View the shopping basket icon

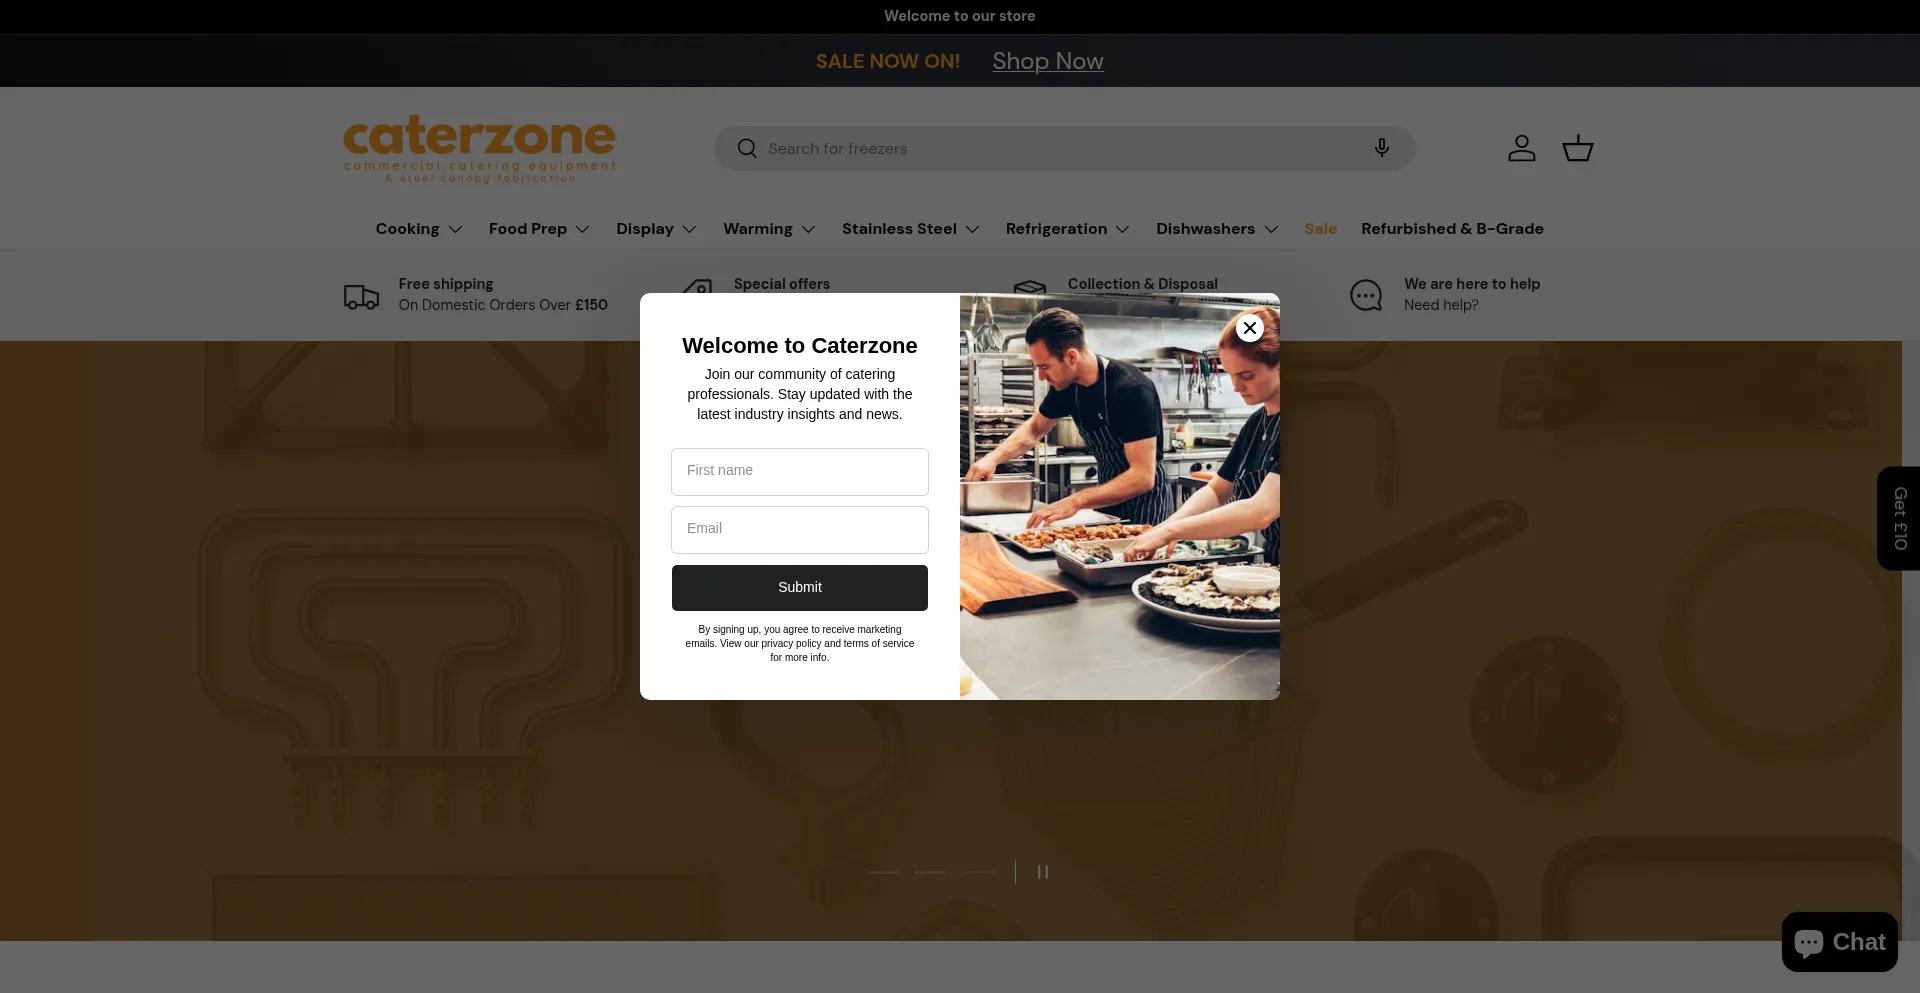(x=1577, y=148)
